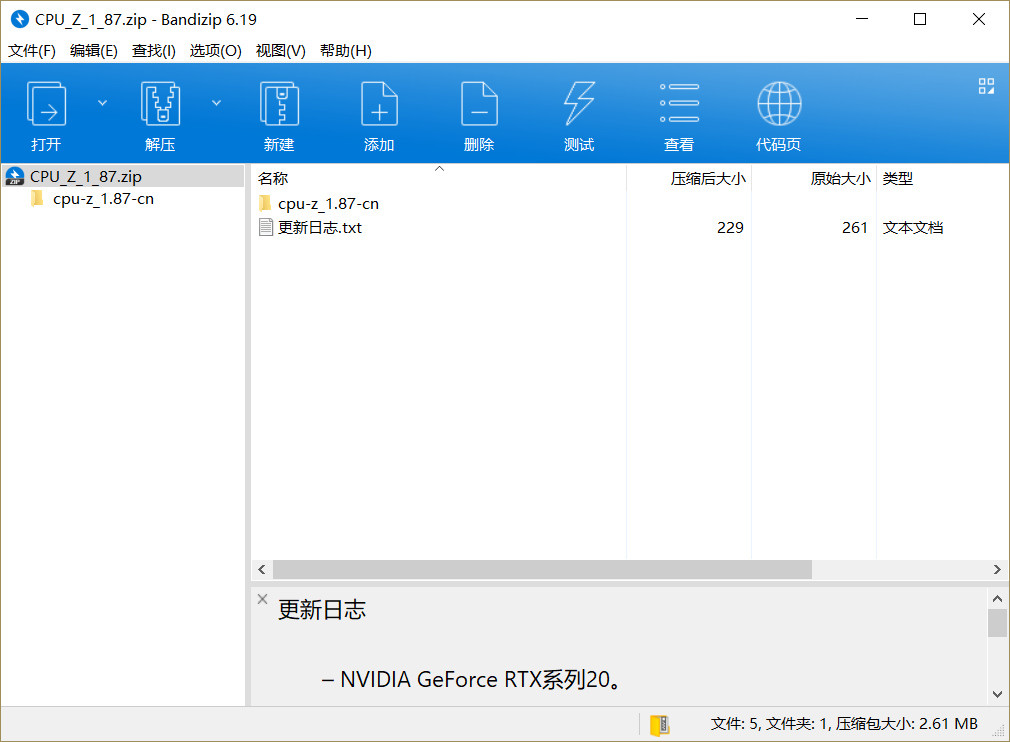Sort by 名称 column header
The image size is (1010, 742).
pos(438,178)
